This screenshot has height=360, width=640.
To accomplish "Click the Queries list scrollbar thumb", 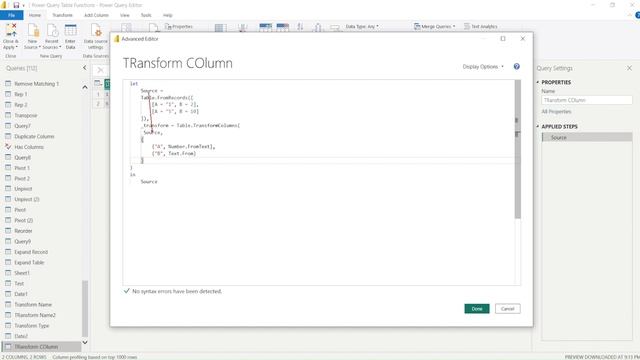I will [x=85, y=308].
